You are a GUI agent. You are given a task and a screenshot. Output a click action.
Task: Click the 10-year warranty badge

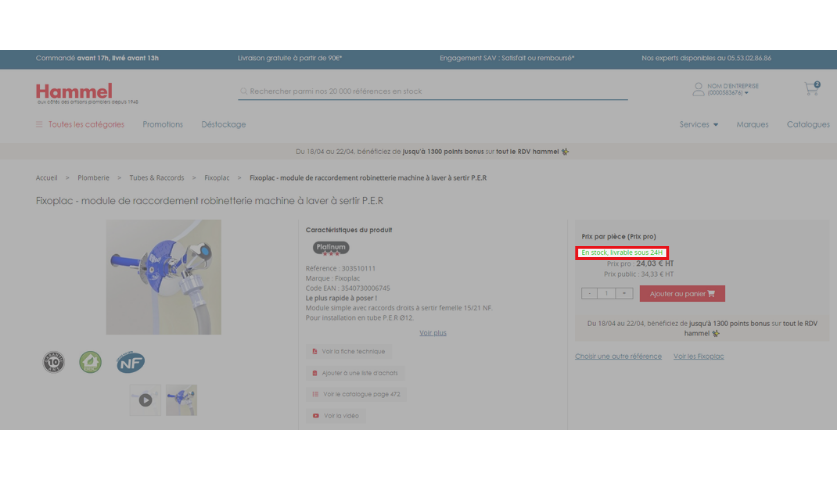[53, 362]
